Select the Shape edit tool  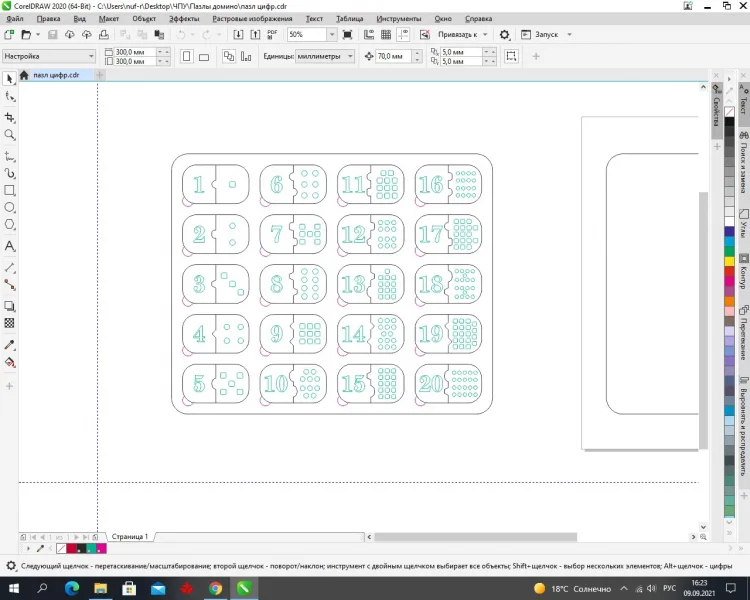pyautogui.click(x=10, y=97)
